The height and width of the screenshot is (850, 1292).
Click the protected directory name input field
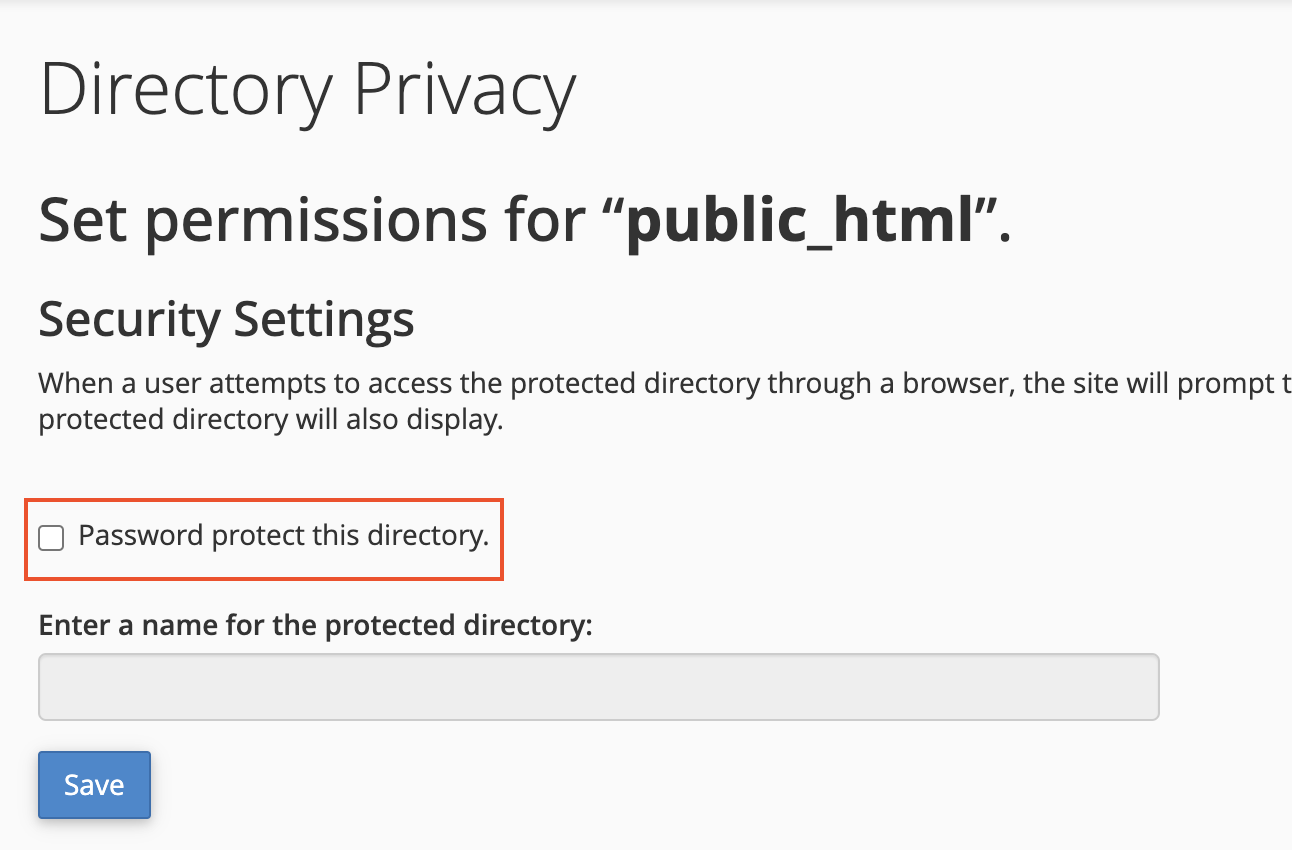[598, 687]
